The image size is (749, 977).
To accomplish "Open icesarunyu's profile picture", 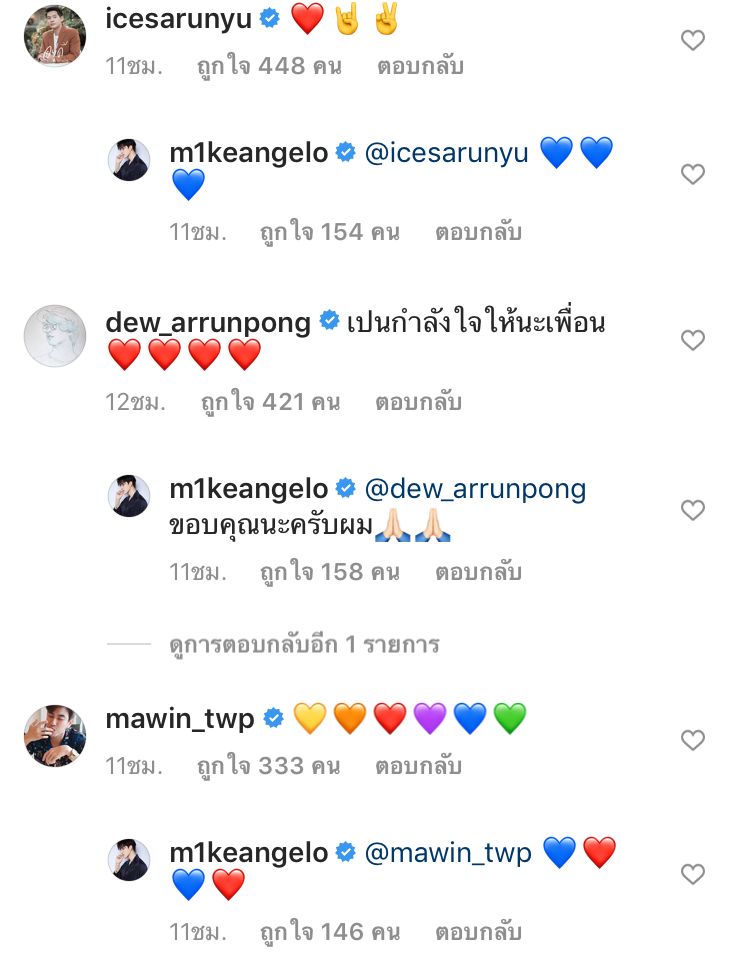I will click(55, 36).
